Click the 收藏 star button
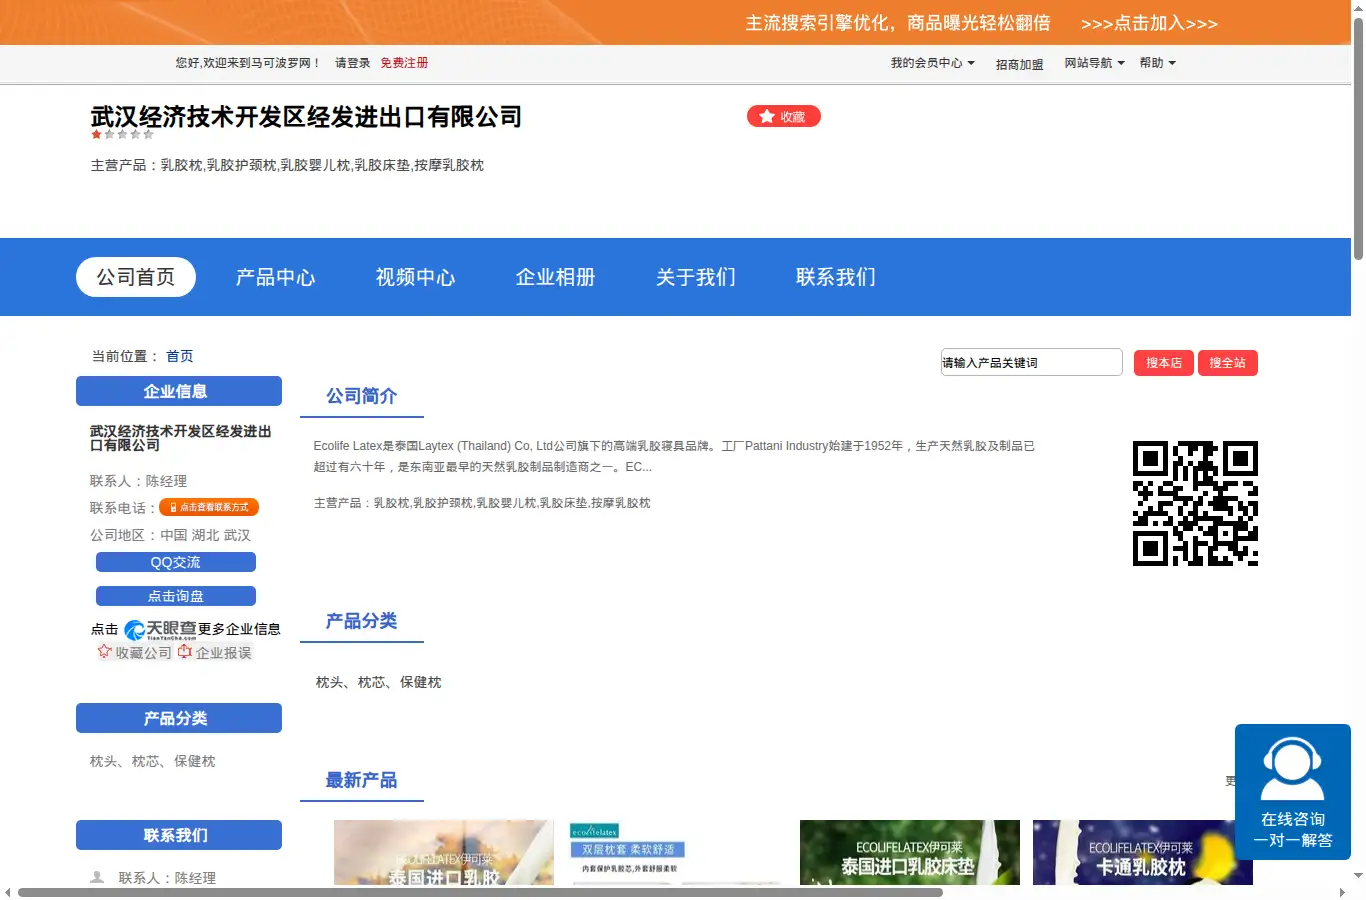Viewport: 1366px width, 900px height. coord(784,117)
